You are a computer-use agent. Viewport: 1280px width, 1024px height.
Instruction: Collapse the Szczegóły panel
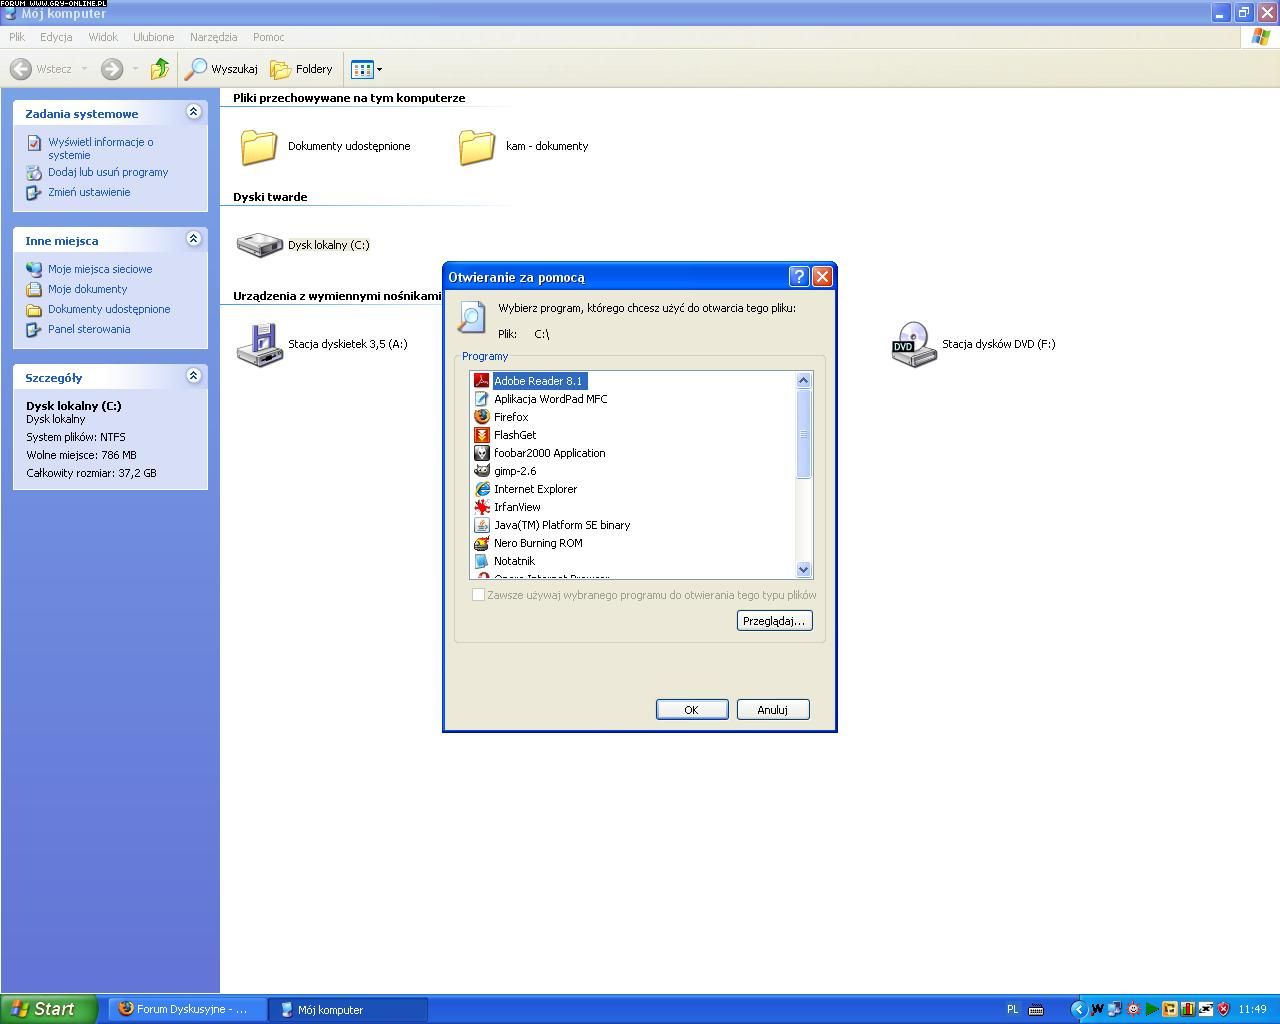pyautogui.click(x=194, y=376)
